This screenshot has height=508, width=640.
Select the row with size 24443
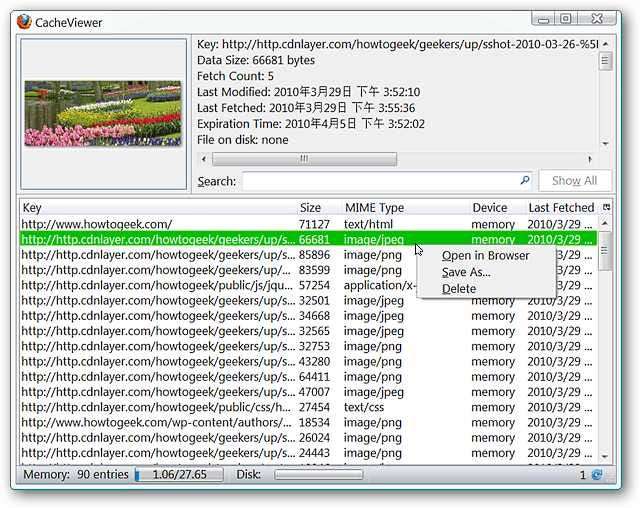[308, 453]
